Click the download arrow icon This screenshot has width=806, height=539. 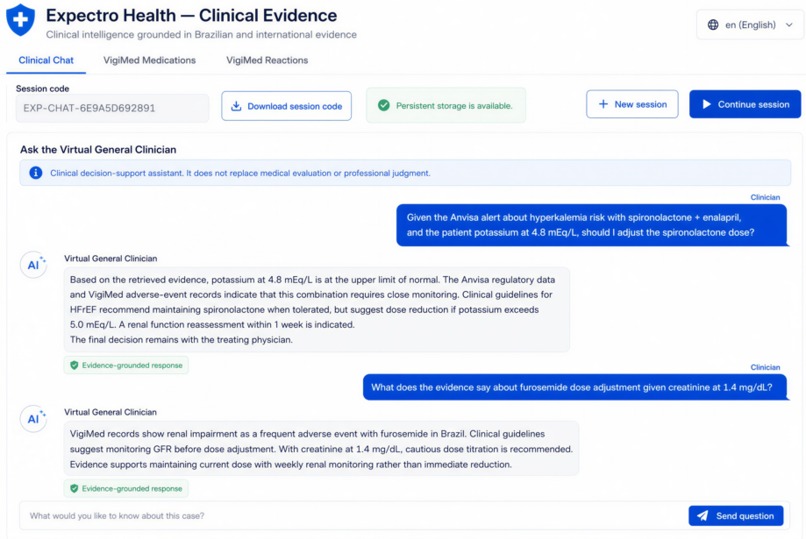click(236, 106)
